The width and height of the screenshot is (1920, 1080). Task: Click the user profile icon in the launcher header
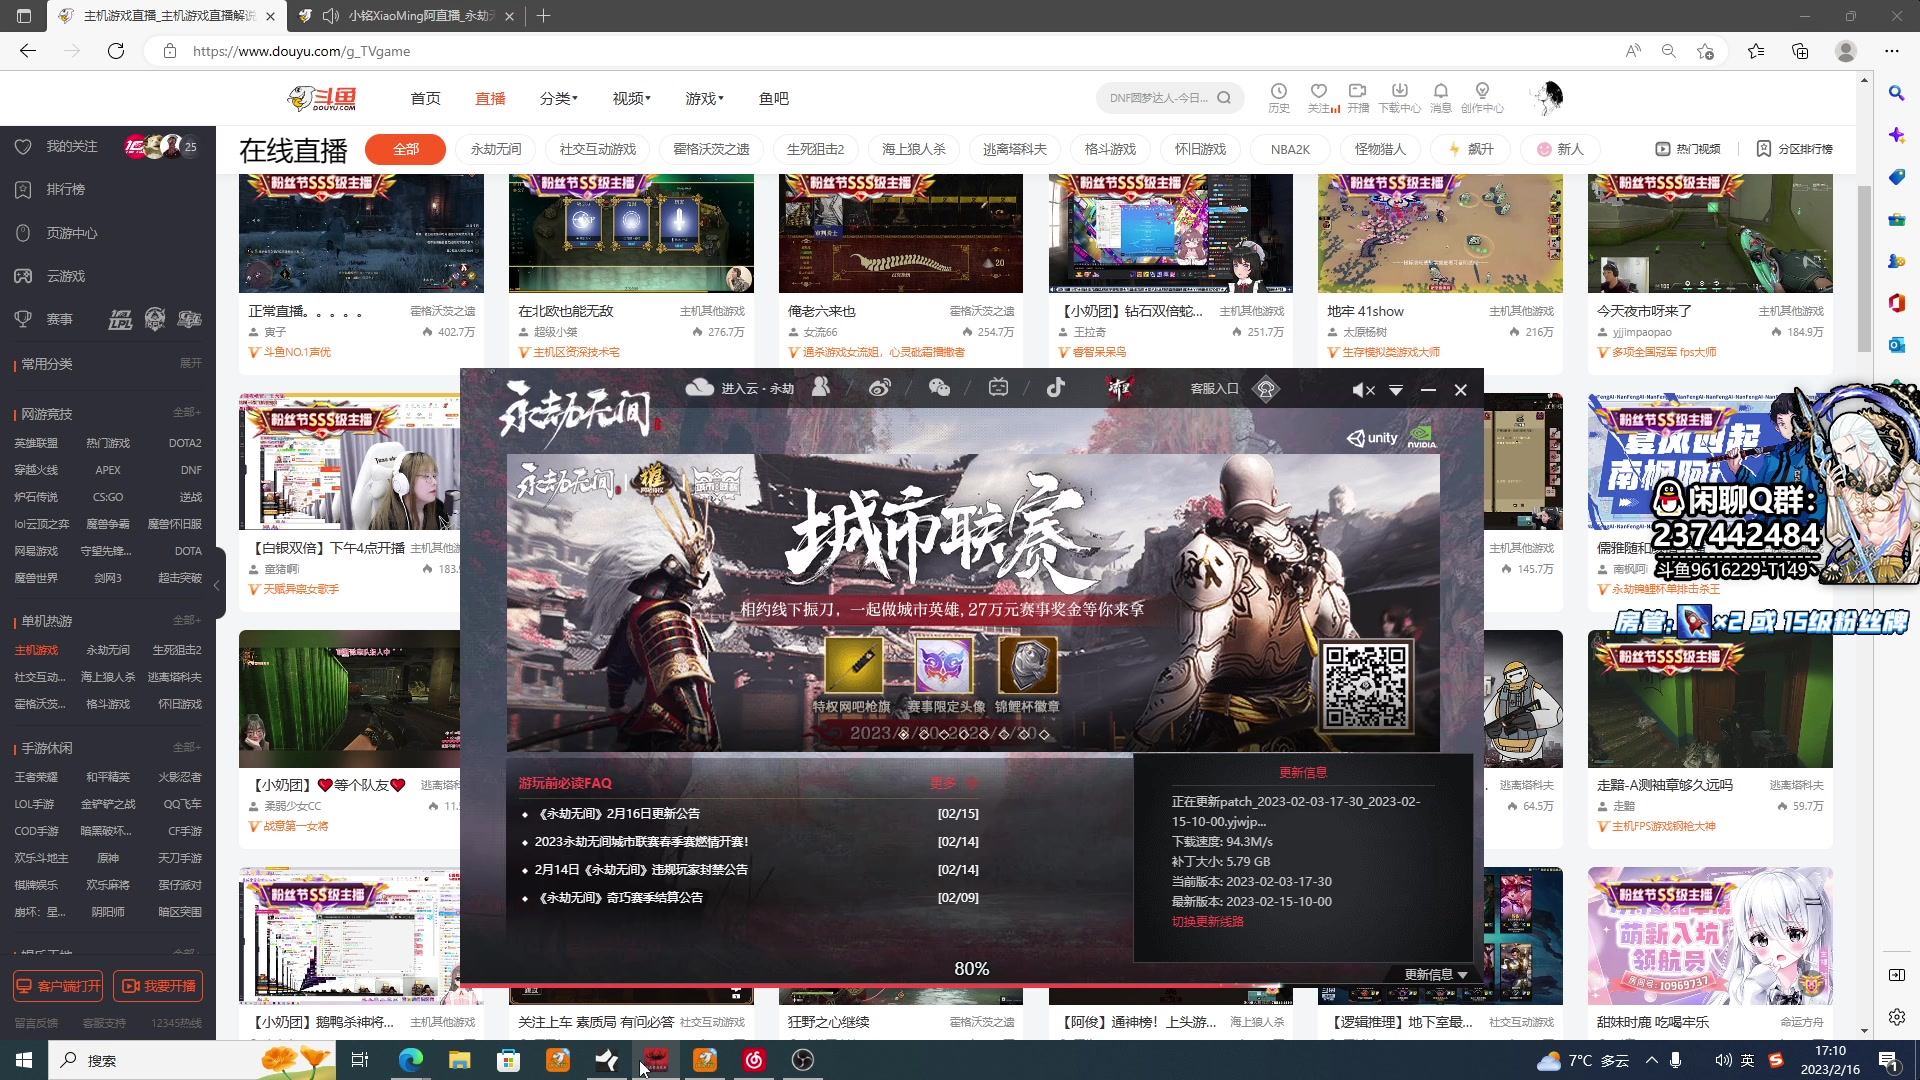821,388
